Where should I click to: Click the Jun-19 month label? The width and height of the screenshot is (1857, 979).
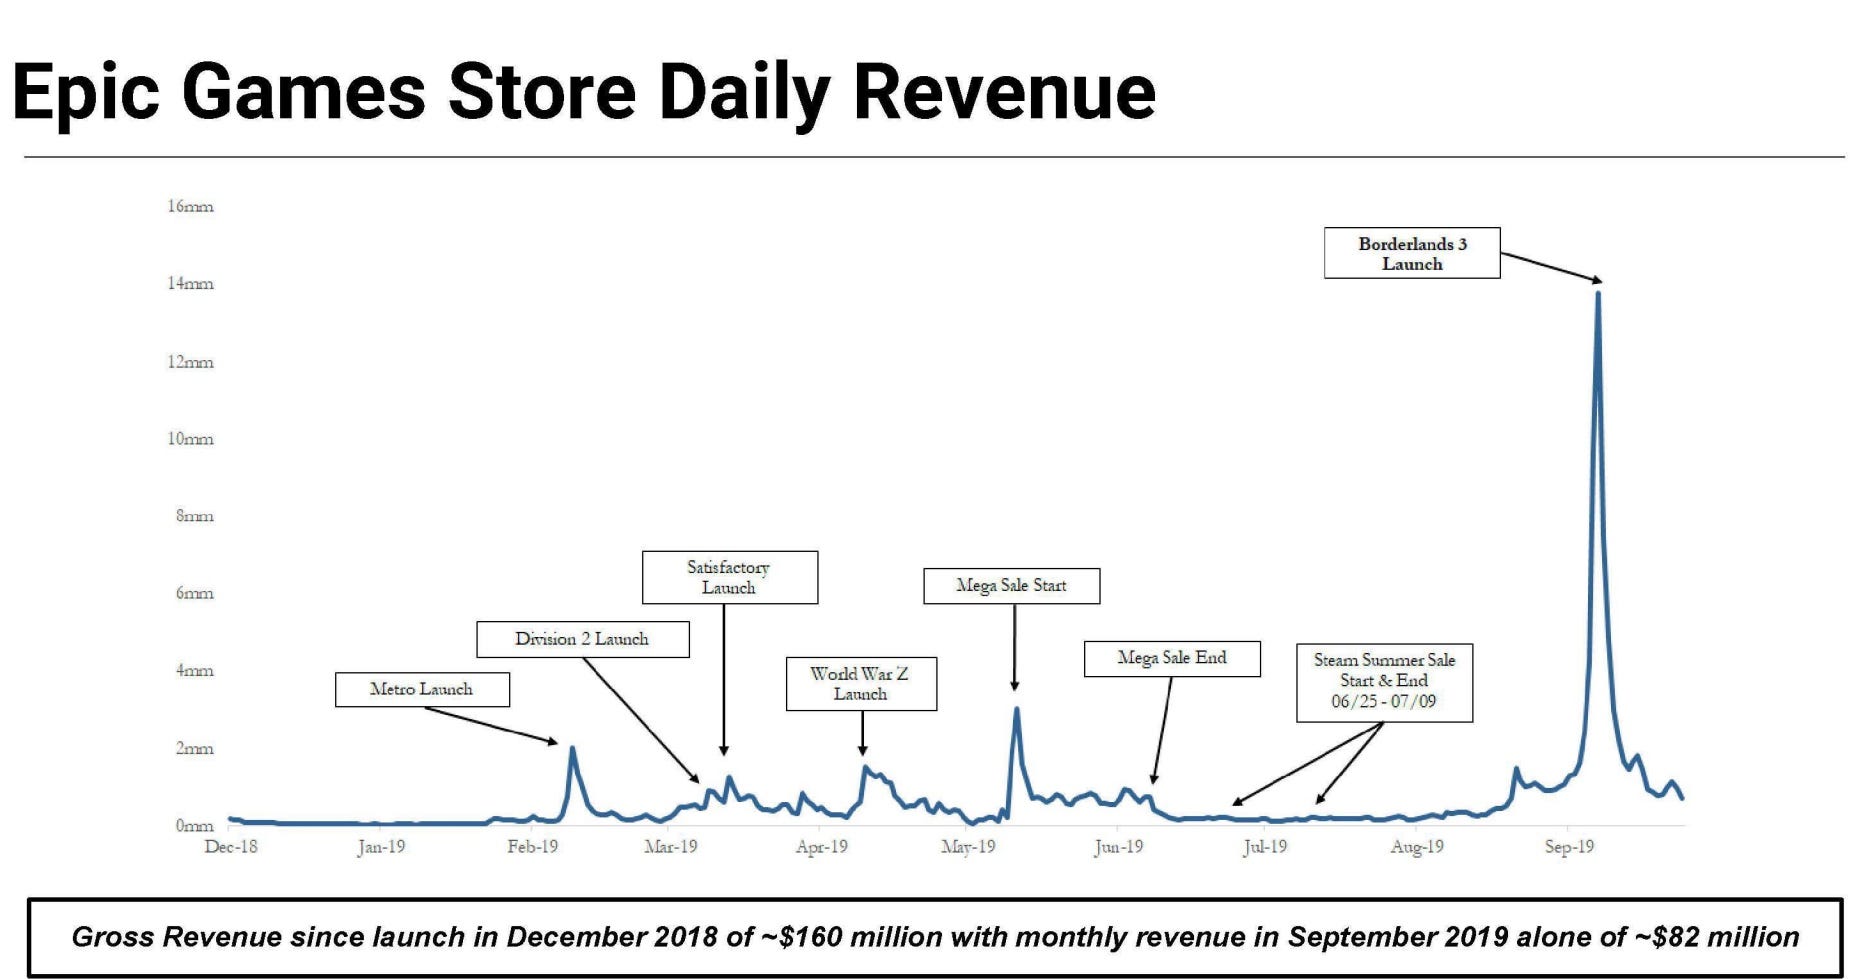tap(1120, 845)
